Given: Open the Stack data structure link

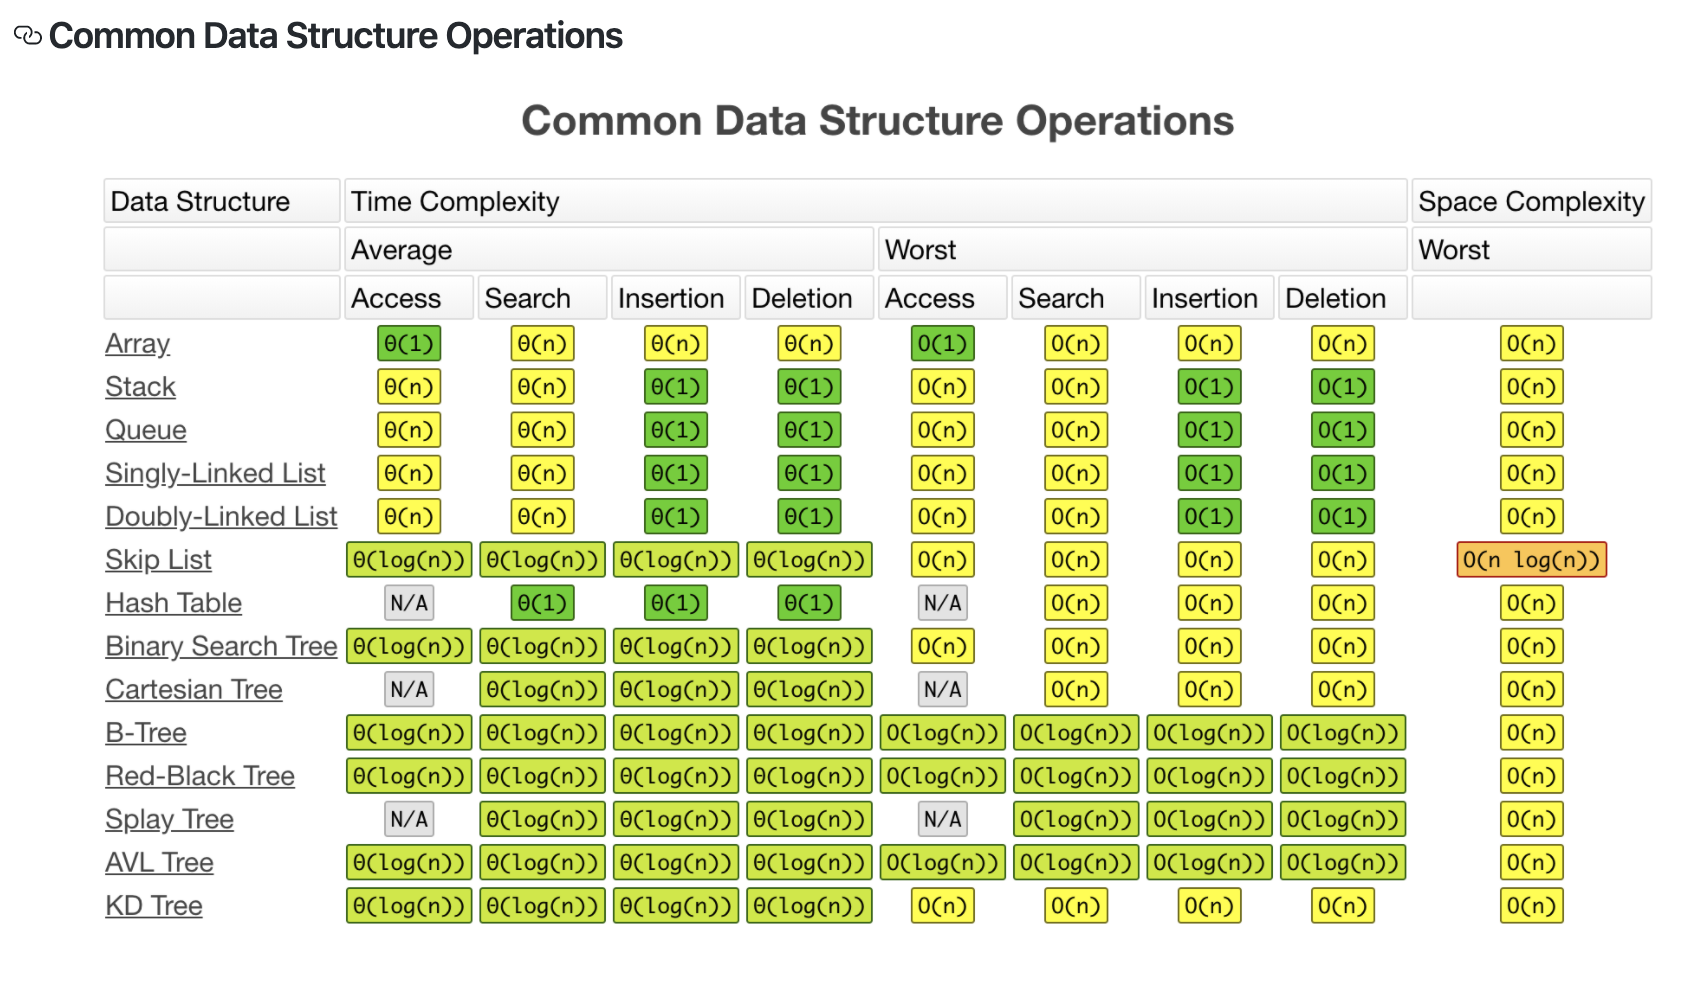Looking at the screenshot, I should point(140,387).
